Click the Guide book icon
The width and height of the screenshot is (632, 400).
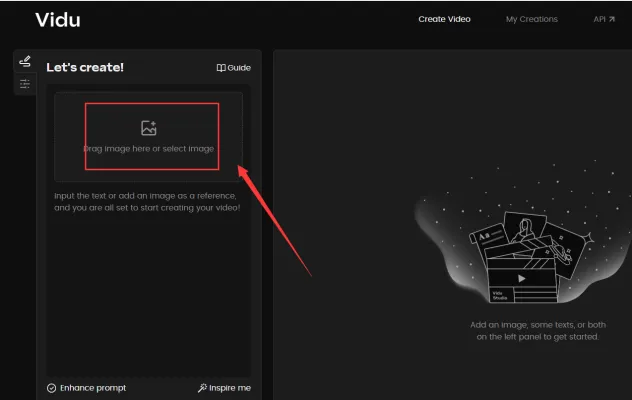(221, 68)
